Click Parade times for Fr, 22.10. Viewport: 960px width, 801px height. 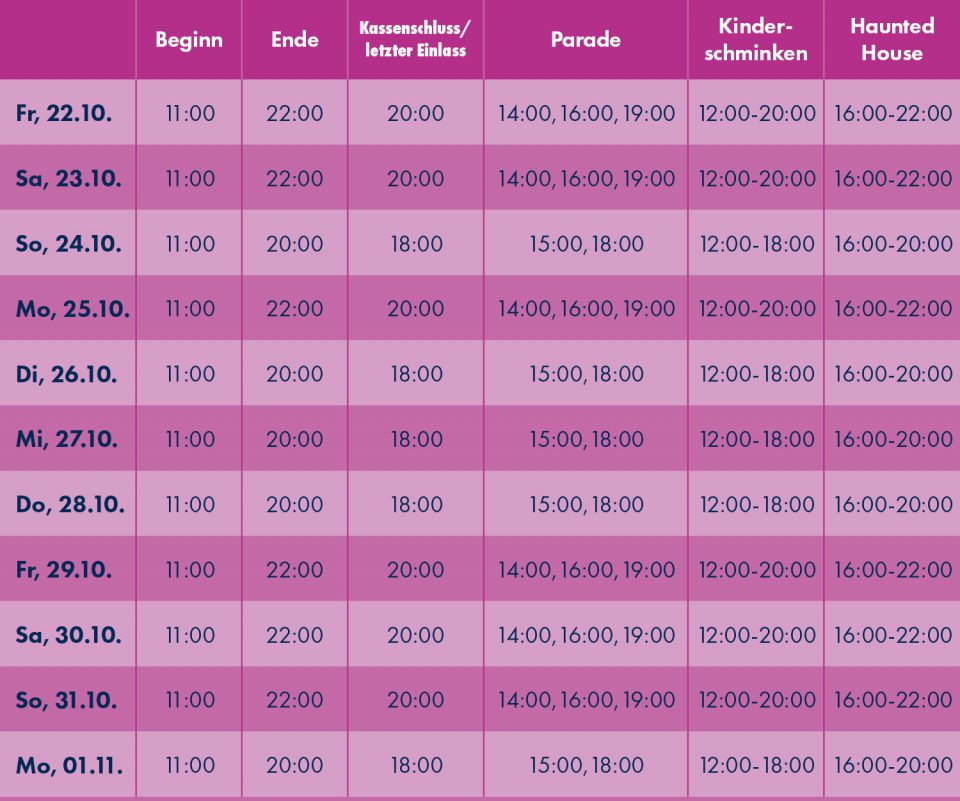tap(586, 113)
